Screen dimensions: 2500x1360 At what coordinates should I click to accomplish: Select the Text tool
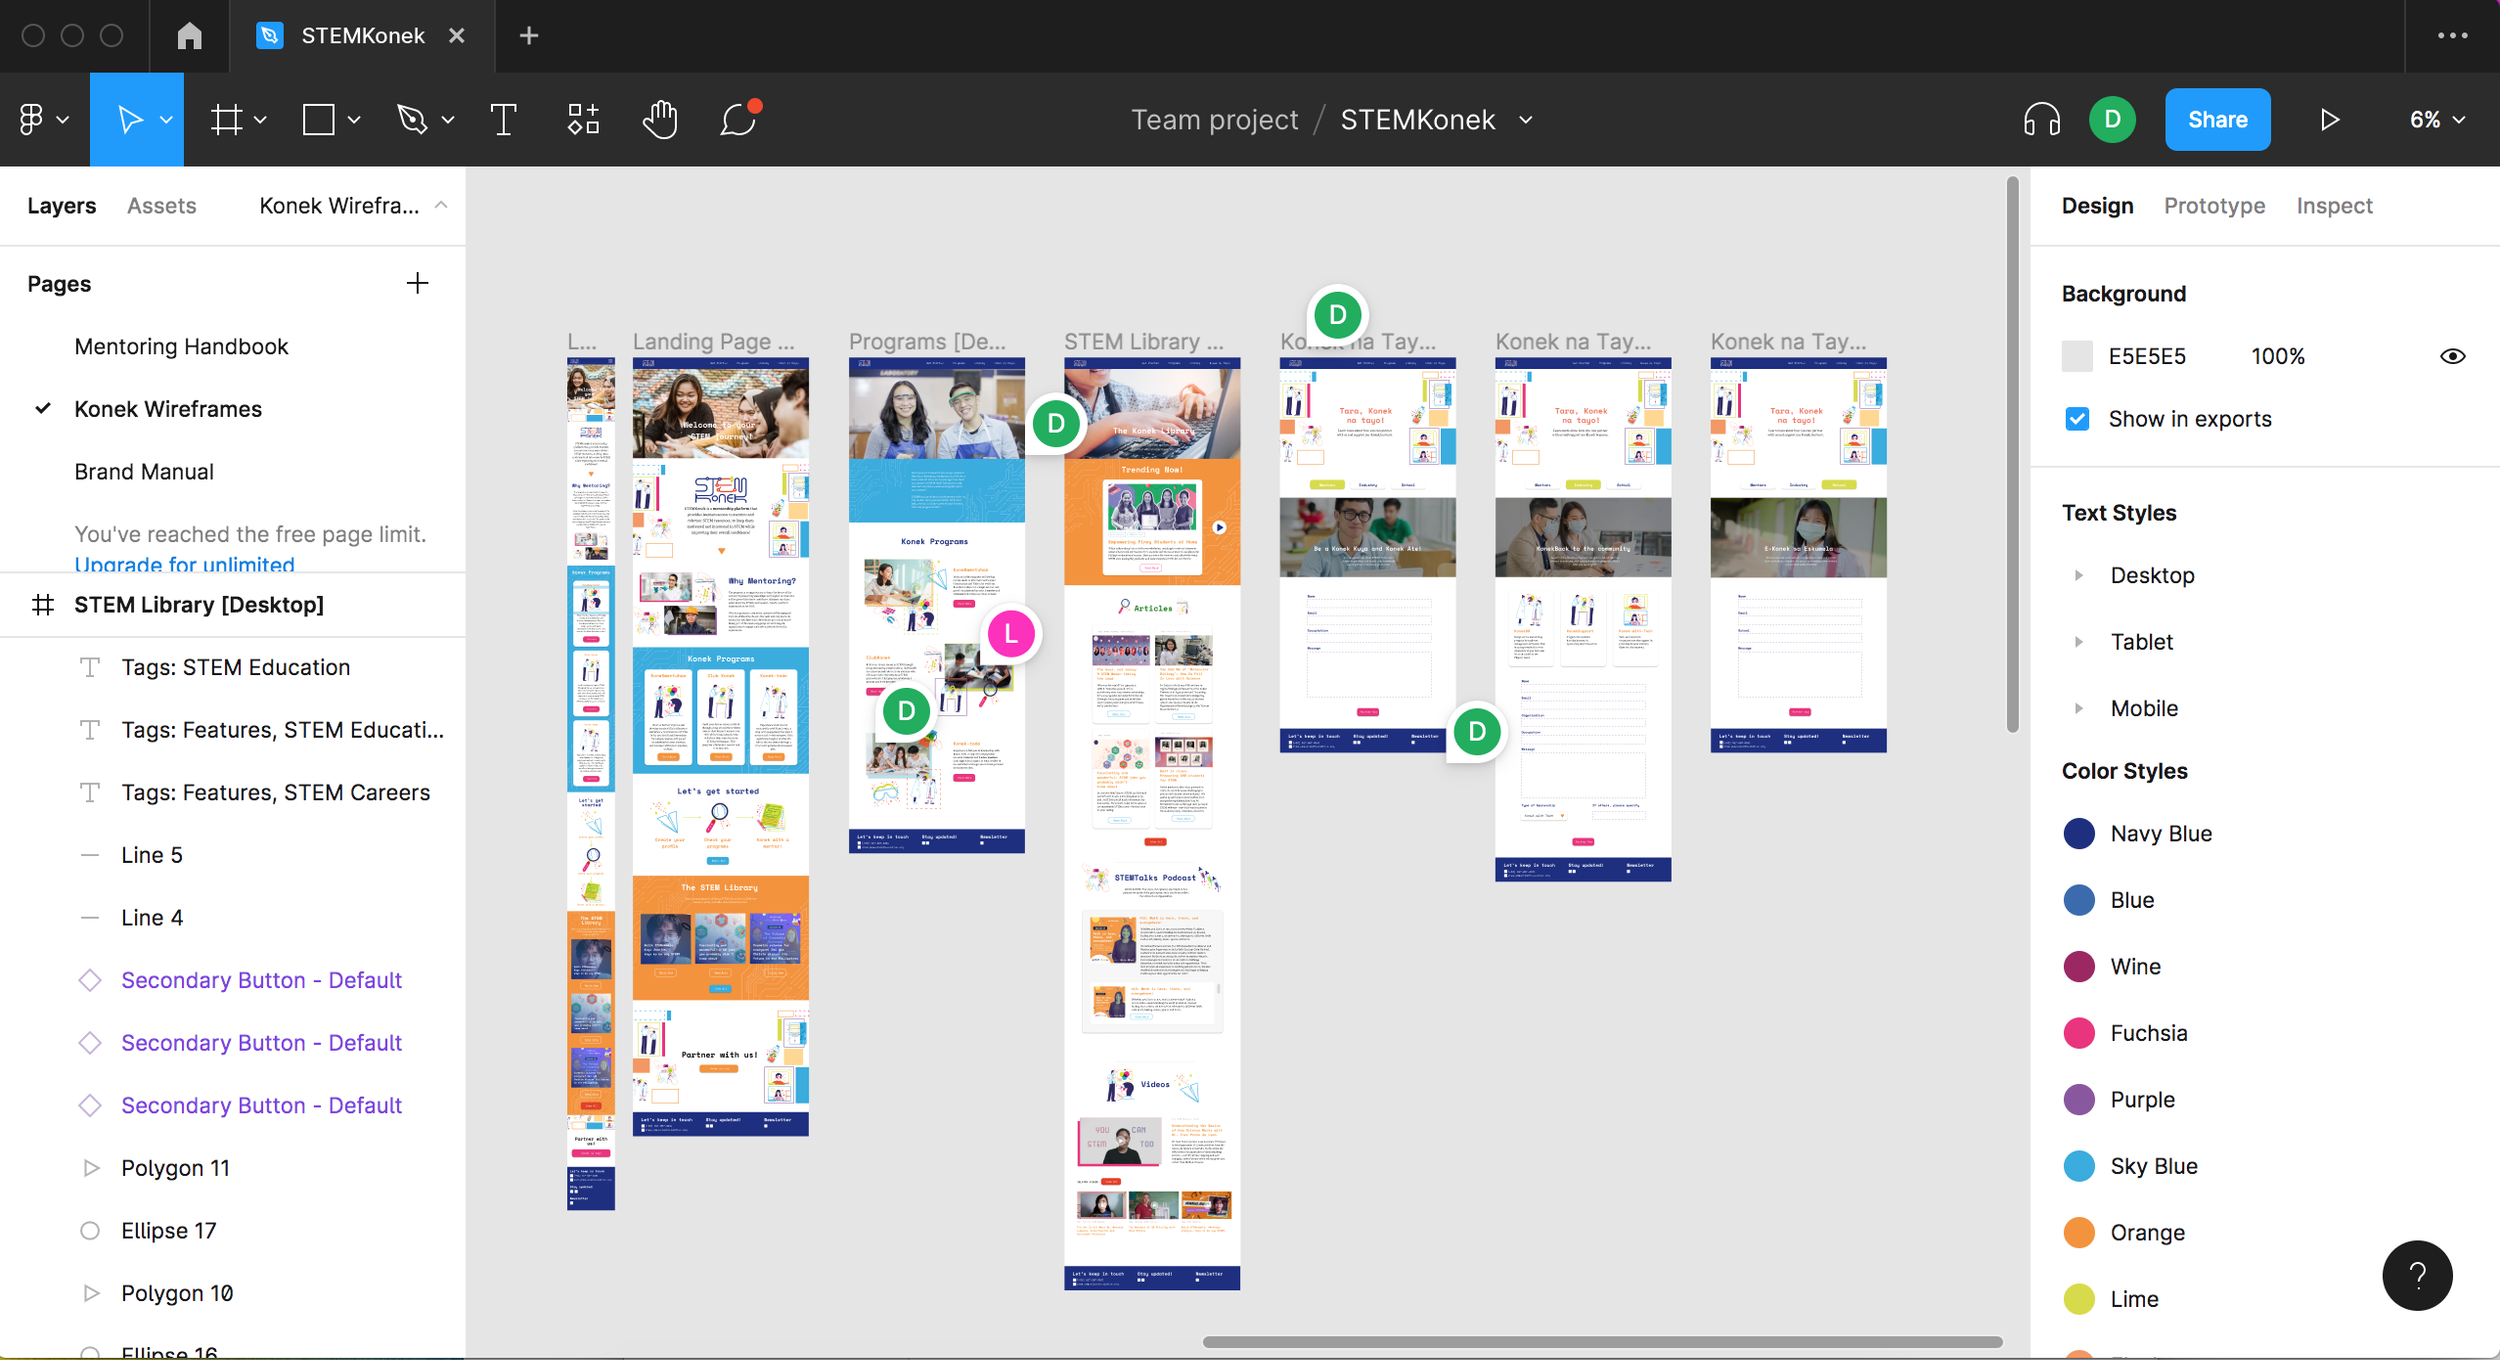[504, 120]
